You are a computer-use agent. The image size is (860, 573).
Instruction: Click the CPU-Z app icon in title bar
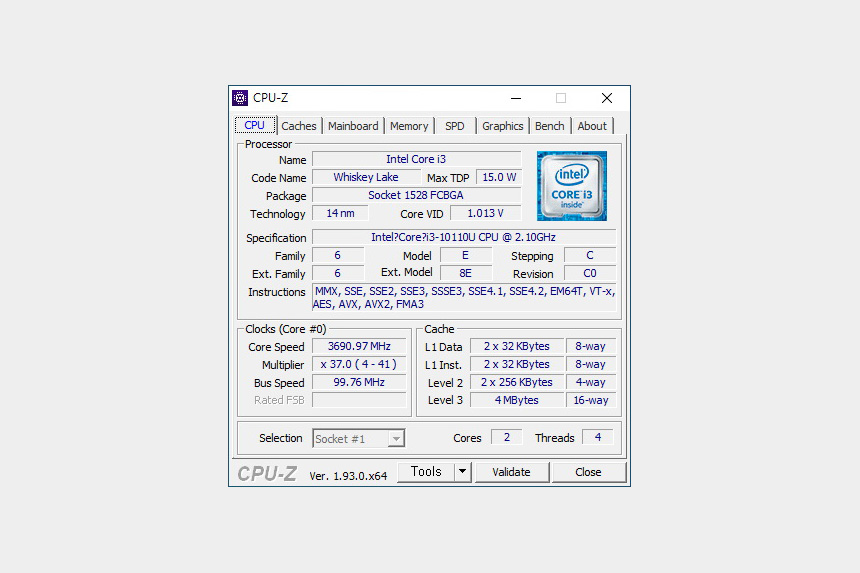click(x=240, y=98)
